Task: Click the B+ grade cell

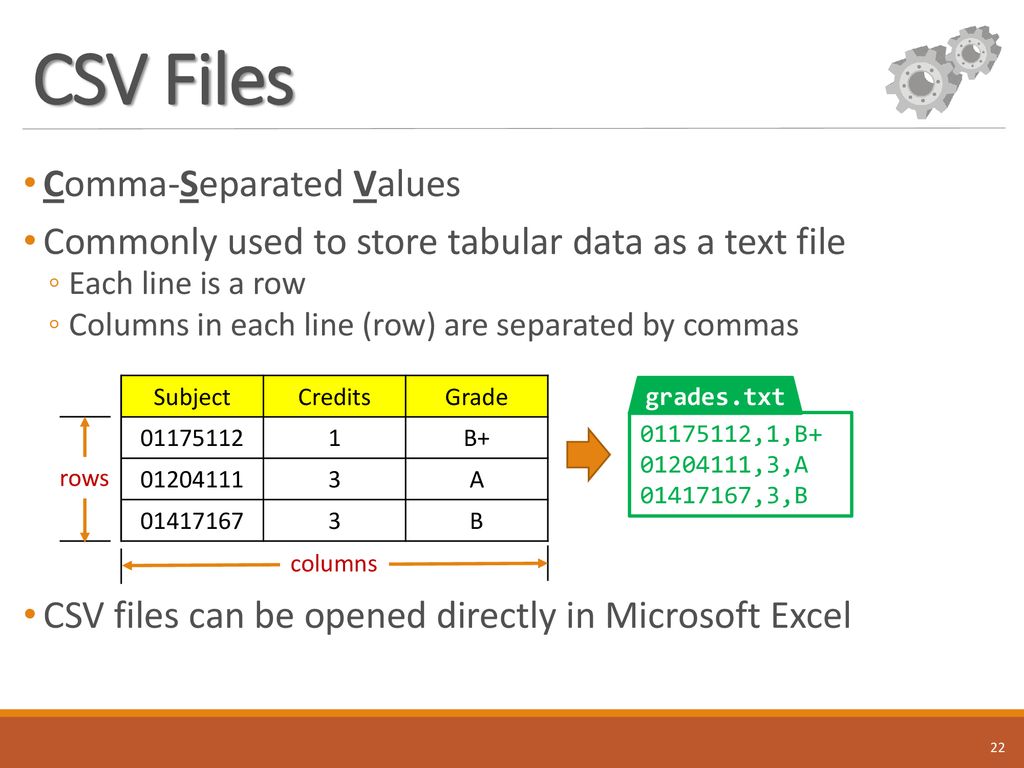Action: click(x=477, y=438)
